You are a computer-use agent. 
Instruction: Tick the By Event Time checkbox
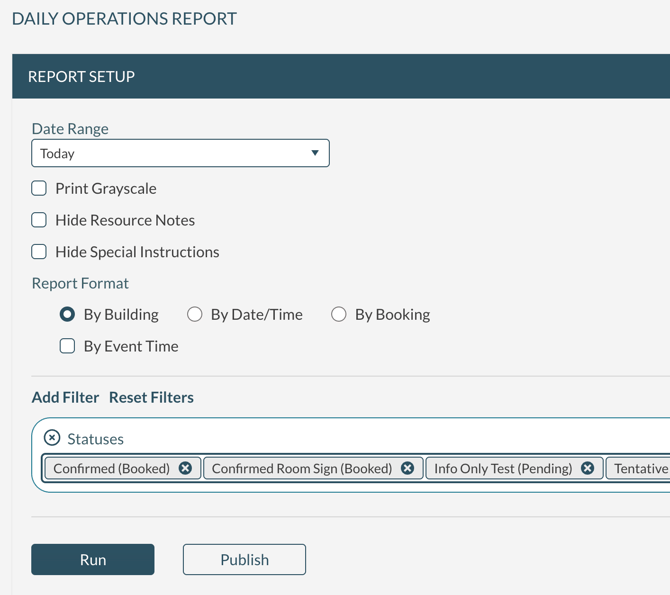click(67, 346)
